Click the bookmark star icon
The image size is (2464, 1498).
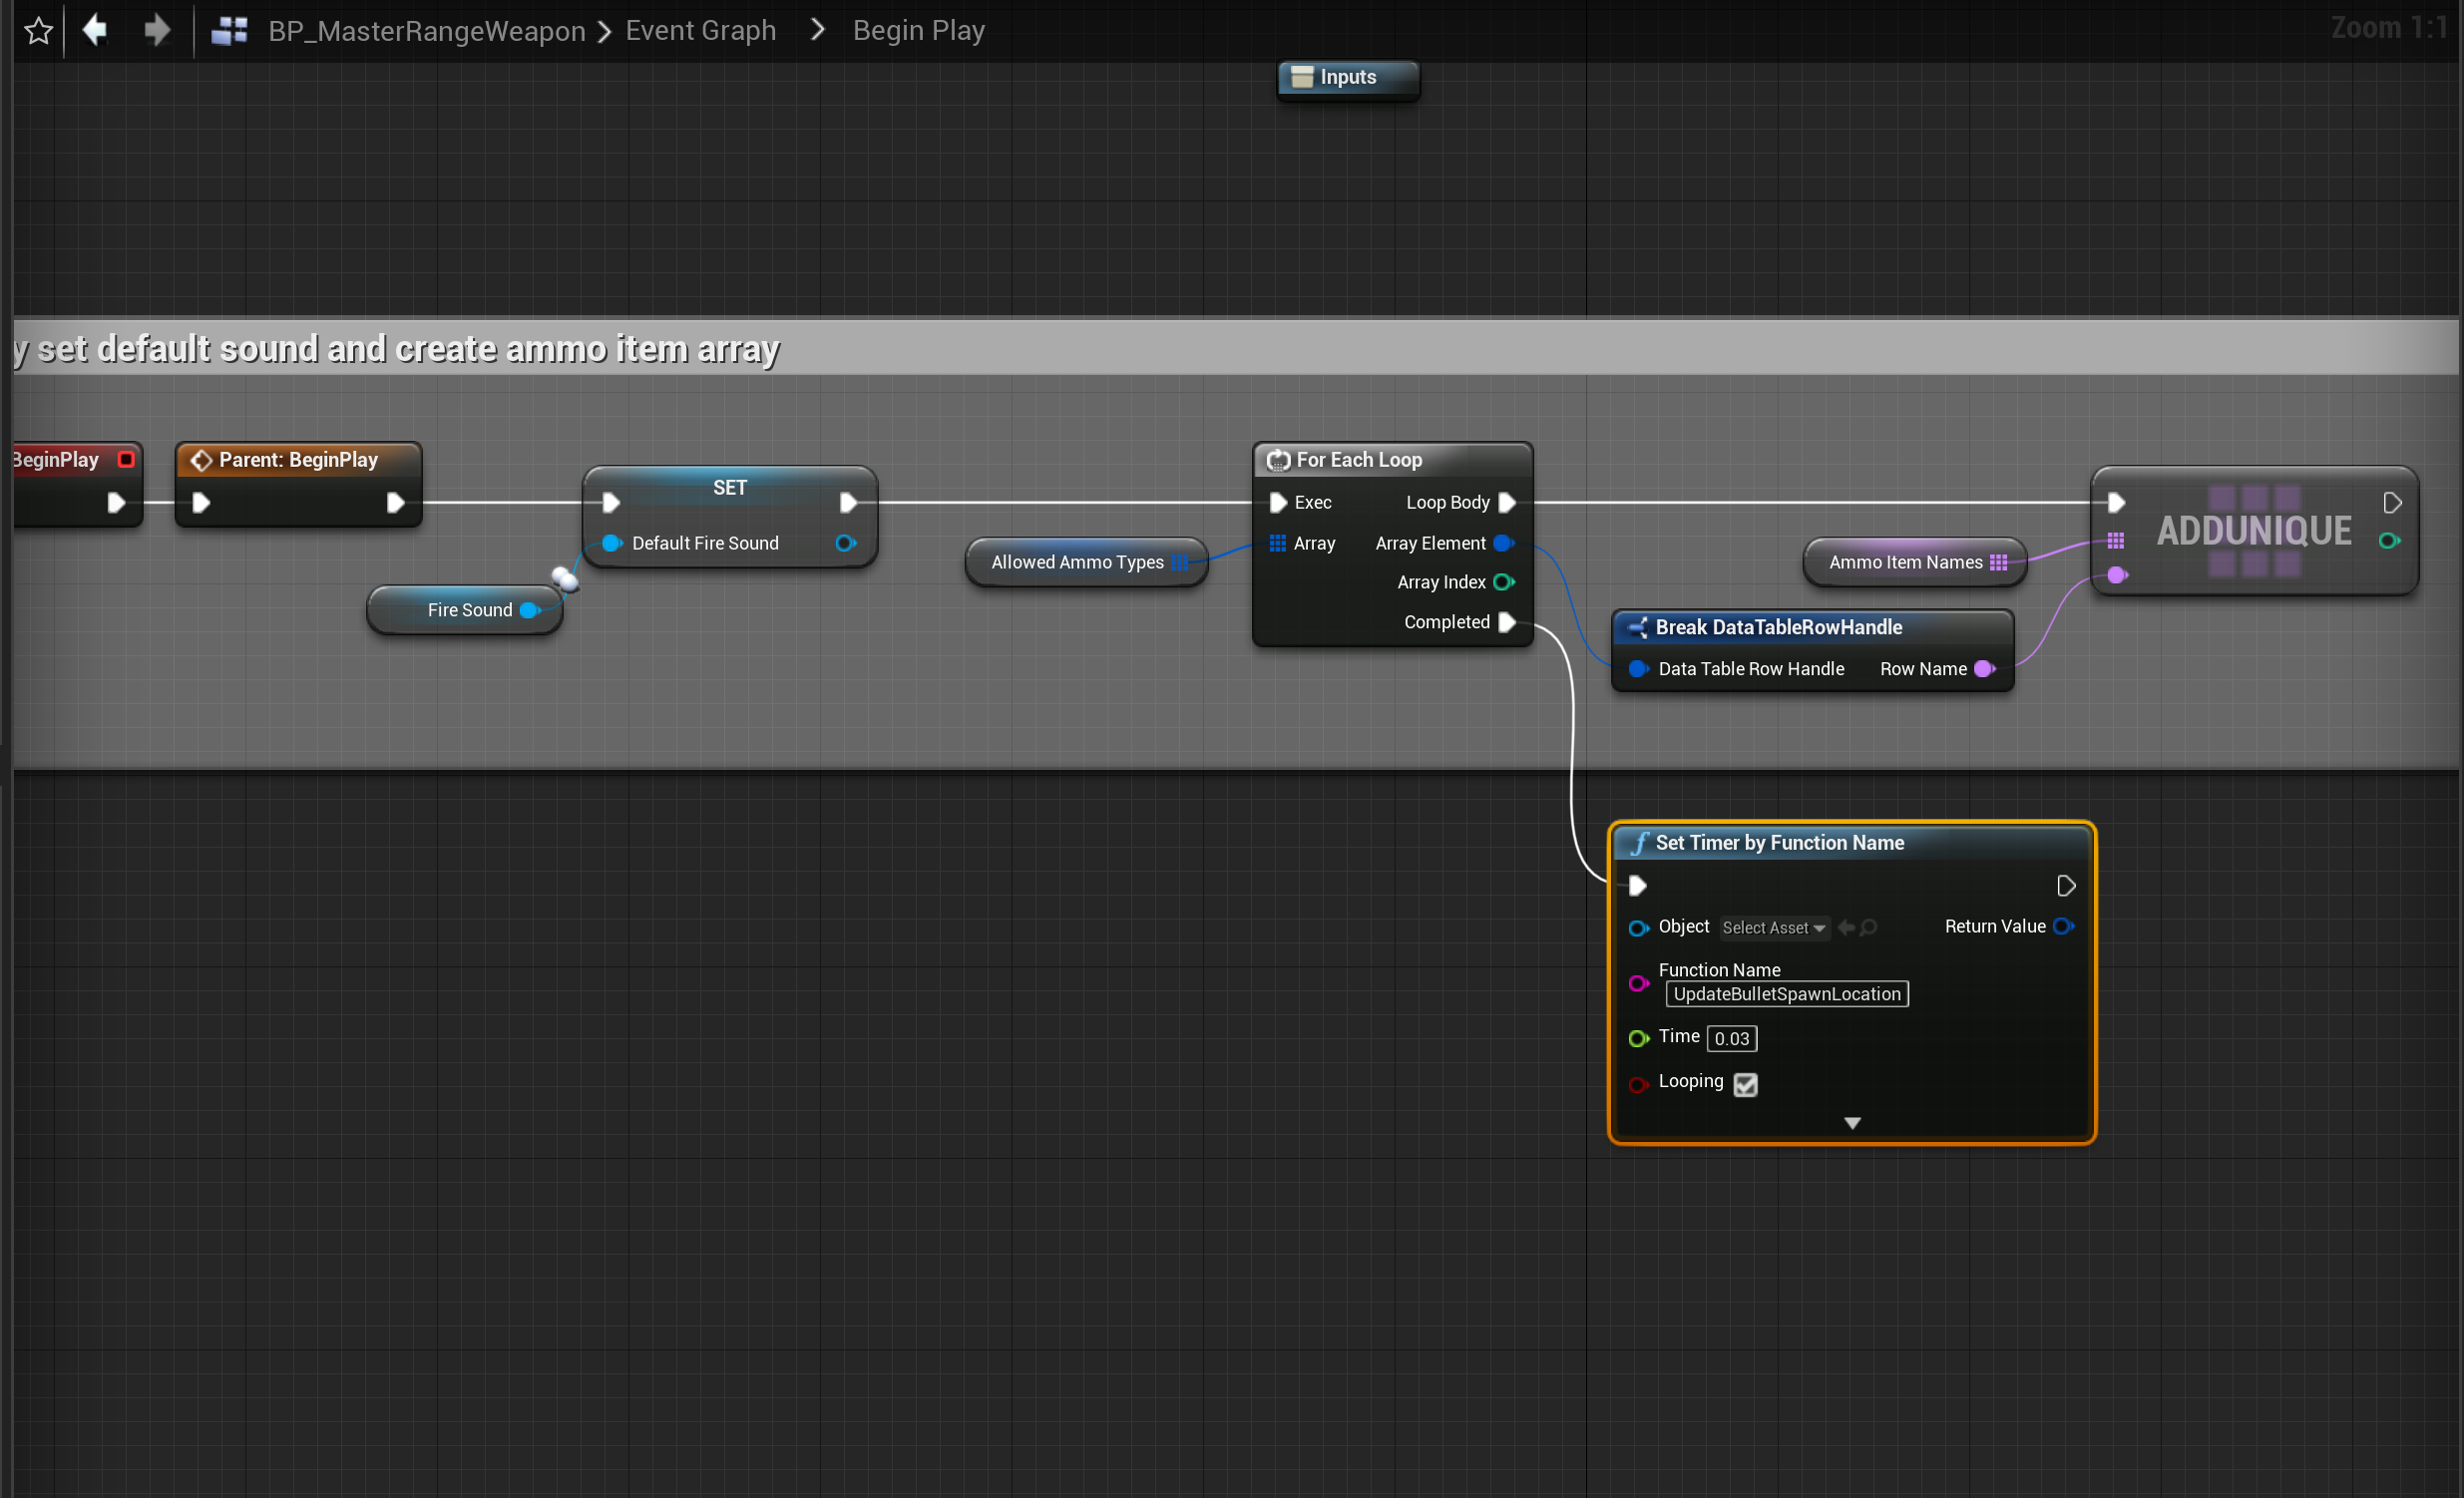coord(38,31)
